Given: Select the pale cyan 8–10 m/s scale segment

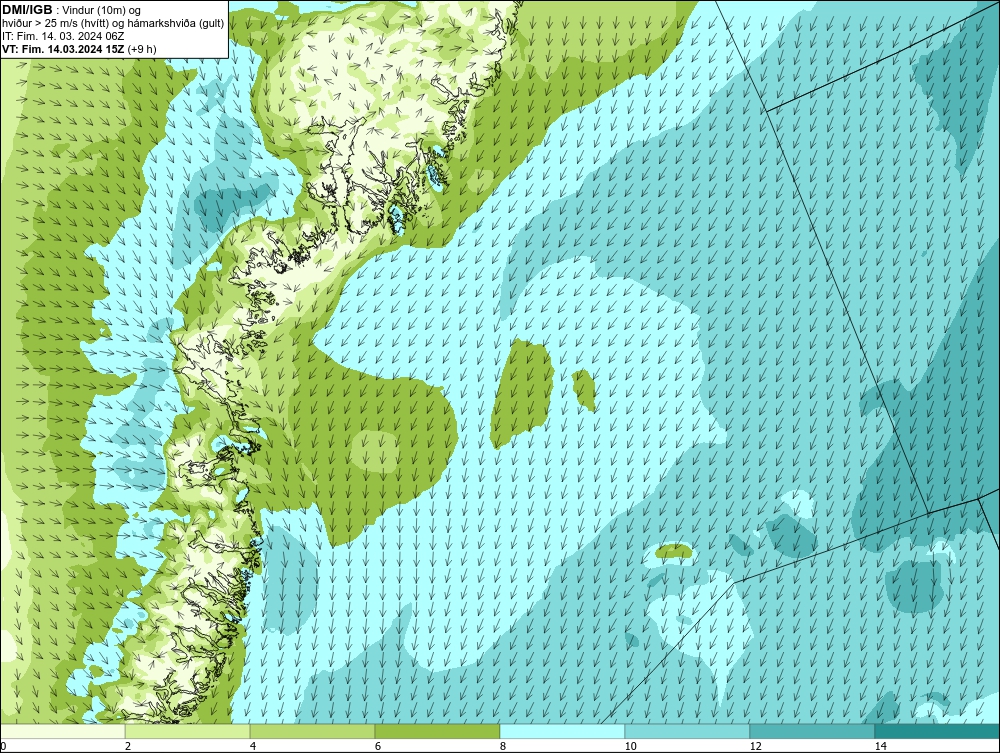Looking at the screenshot, I should point(562,731).
